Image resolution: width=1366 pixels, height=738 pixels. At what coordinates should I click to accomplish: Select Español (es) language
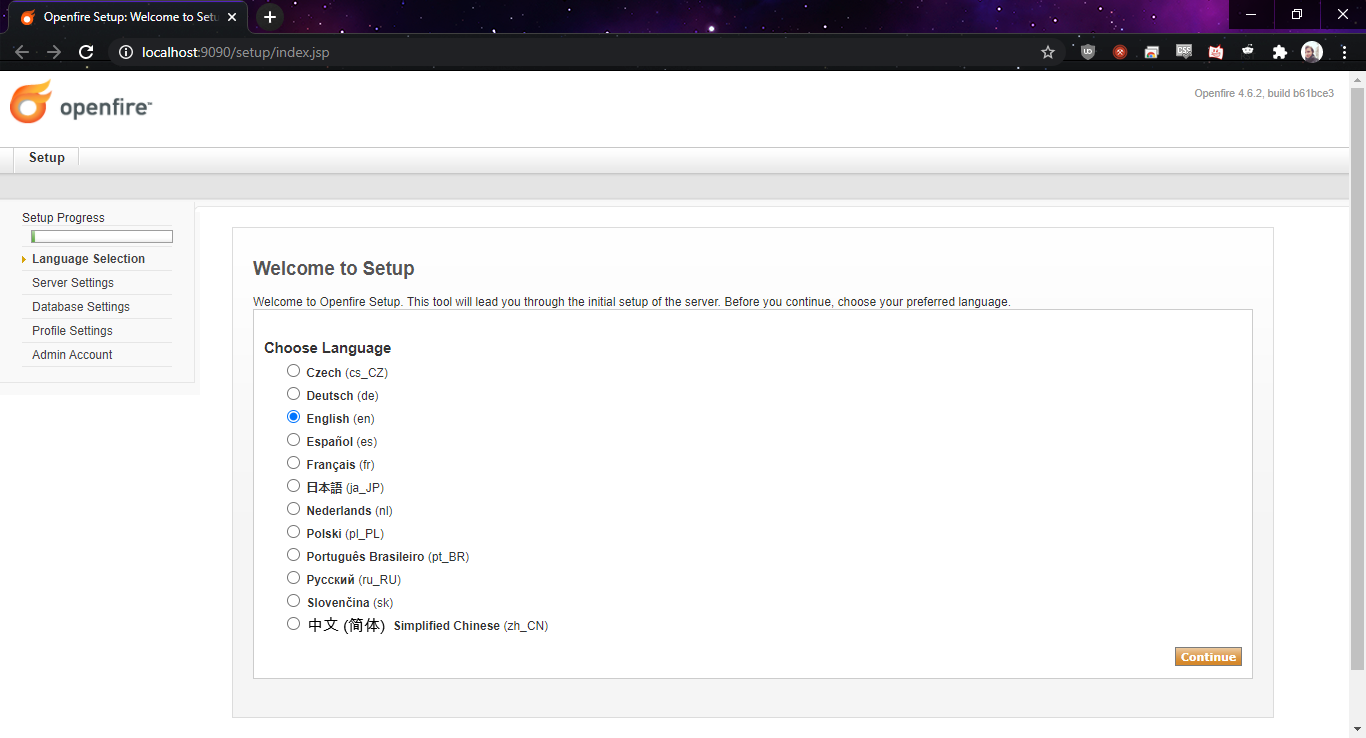coord(293,440)
